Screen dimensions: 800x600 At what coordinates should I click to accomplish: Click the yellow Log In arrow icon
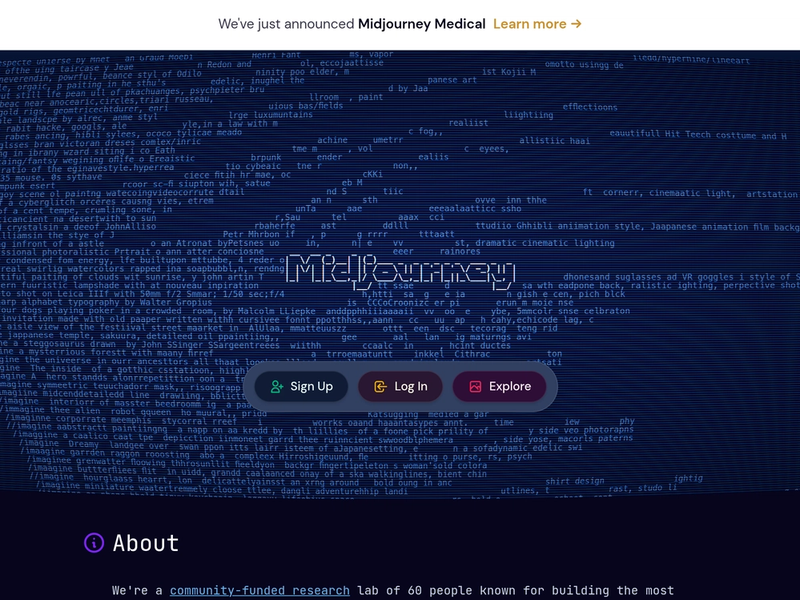click(380, 387)
